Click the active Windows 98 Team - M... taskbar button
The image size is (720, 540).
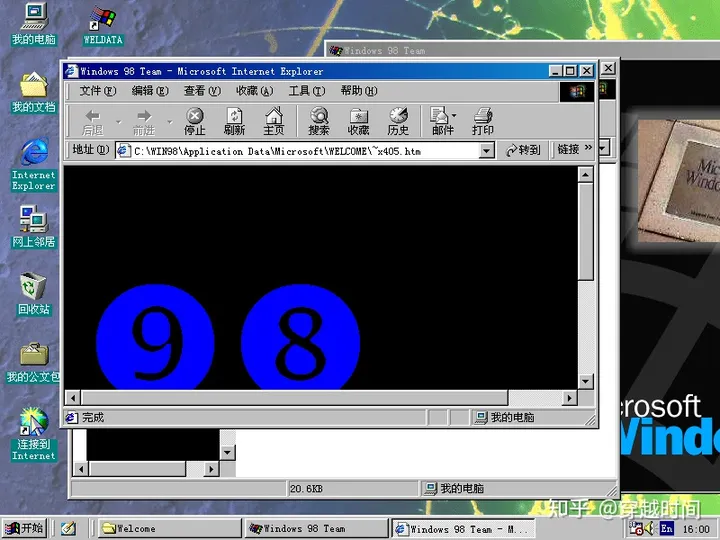[462, 529]
